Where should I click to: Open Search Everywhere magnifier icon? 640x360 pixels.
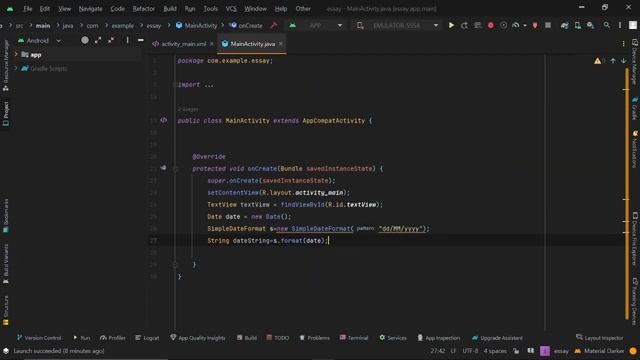click(x=607, y=25)
